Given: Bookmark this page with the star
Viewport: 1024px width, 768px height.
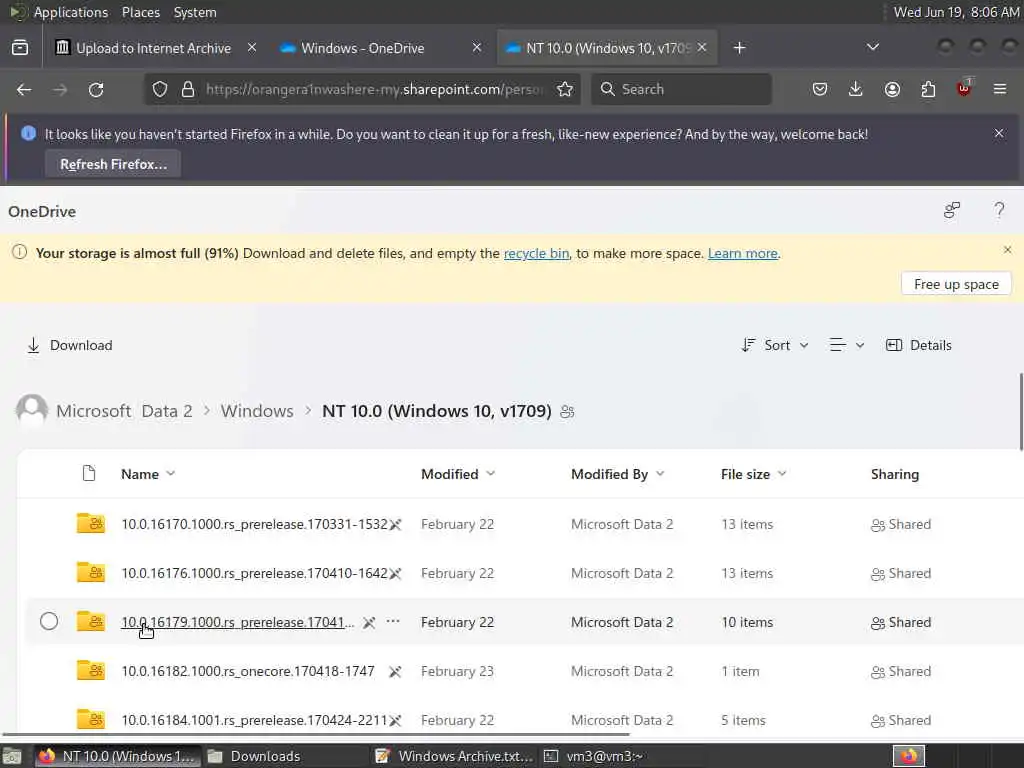Looking at the screenshot, I should 565,89.
